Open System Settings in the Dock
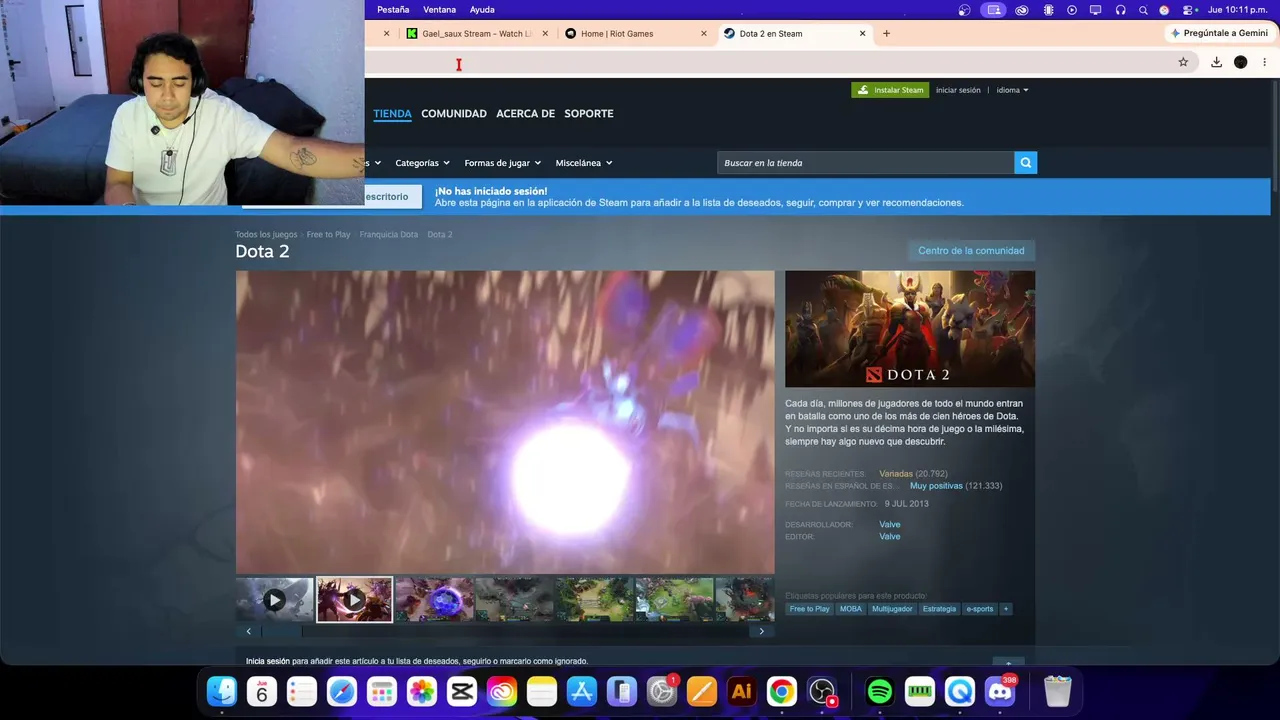This screenshot has width=1280, height=720. point(662,691)
